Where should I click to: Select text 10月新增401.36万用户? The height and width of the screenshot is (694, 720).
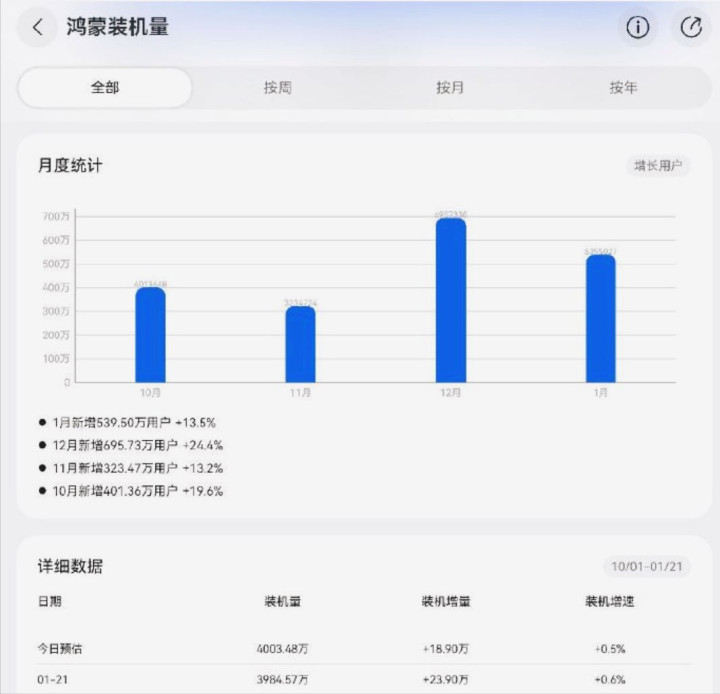tap(115, 491)
